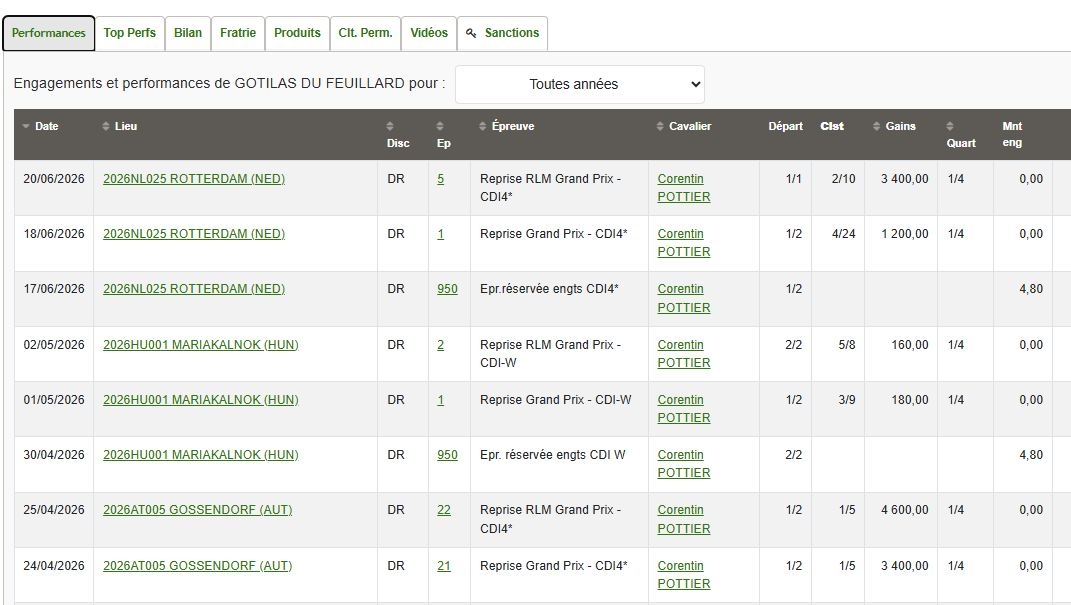Viewport: 1071px width, 605px height.
Task: Click the gavel icon beside Sanctions
Action: (x=471, y=33)
